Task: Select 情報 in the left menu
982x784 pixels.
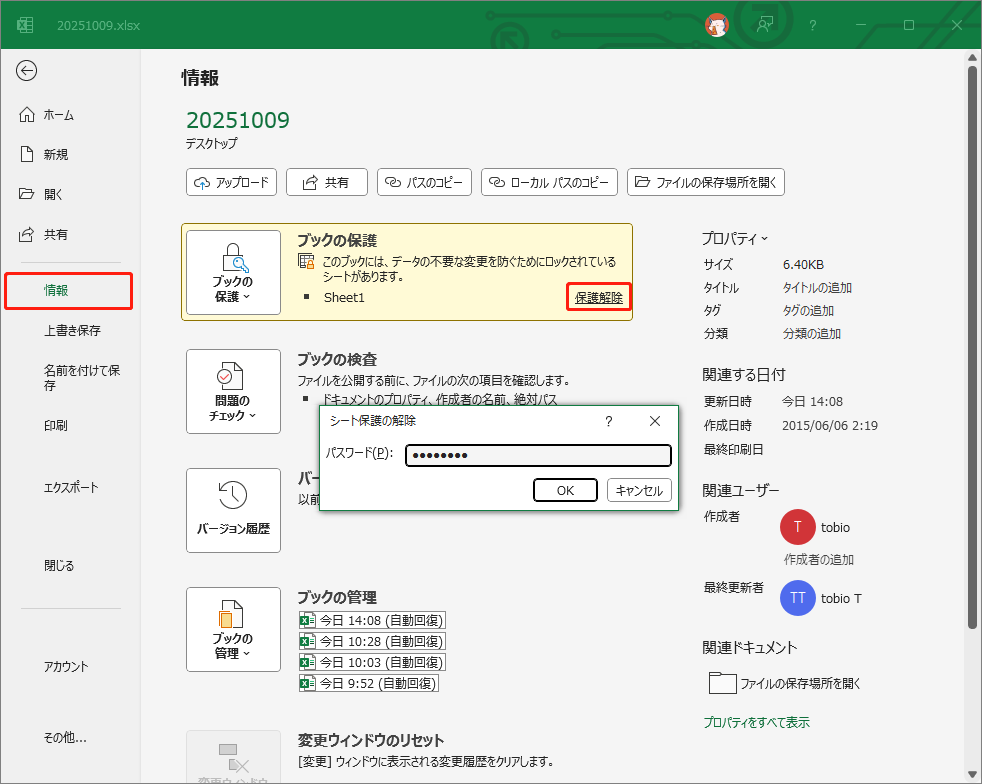Action: tap(68, 290)
